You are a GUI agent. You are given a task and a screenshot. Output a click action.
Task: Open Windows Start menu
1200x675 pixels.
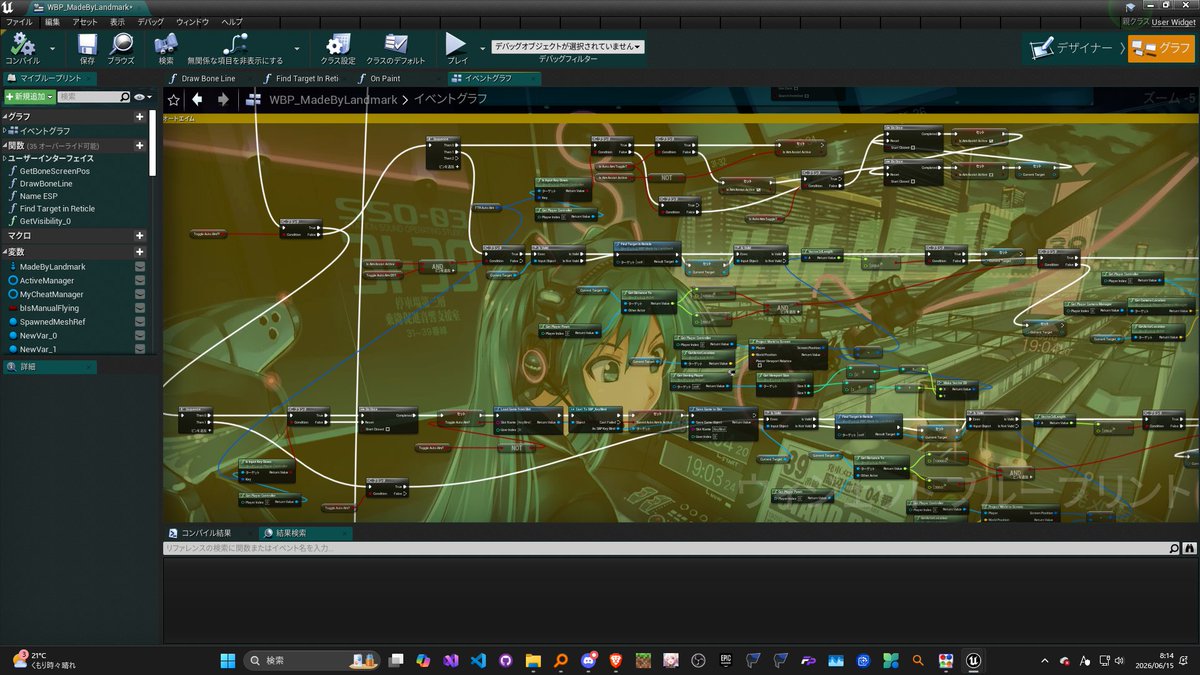(227, 660)
